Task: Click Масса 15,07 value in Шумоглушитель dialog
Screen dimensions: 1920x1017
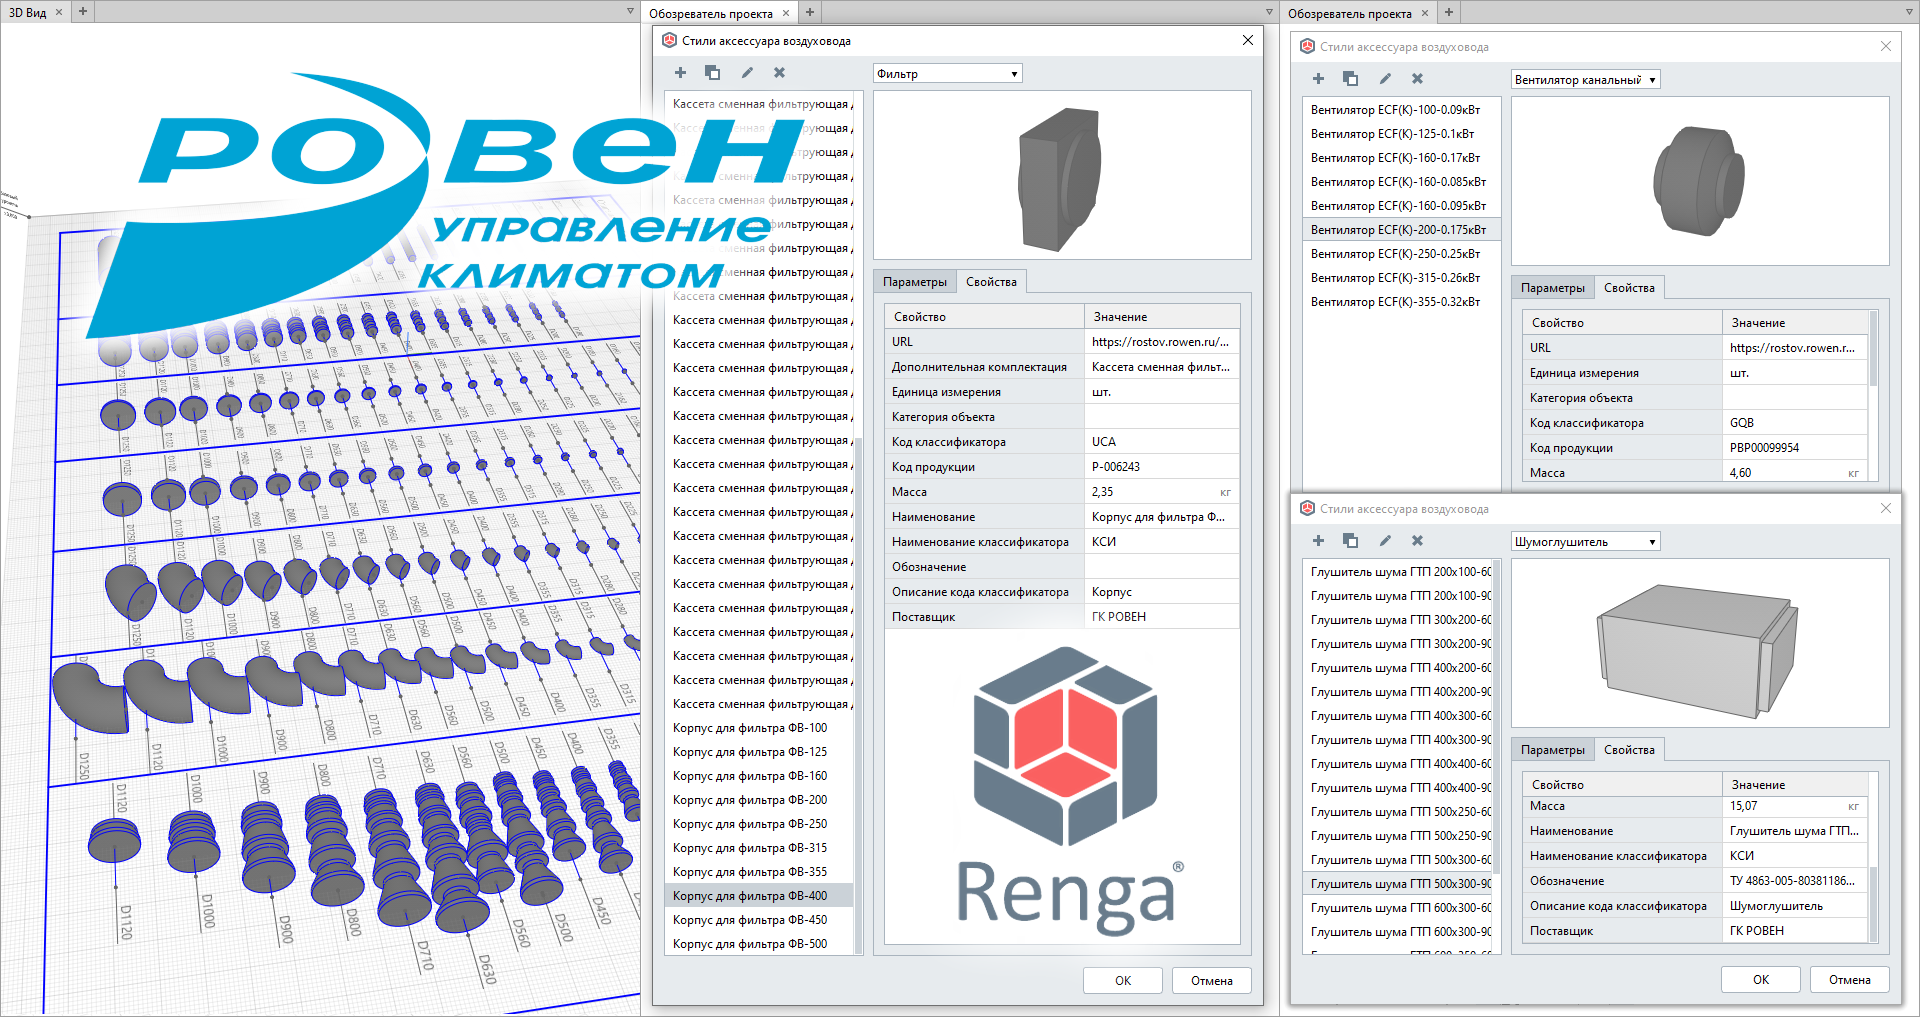Action: tap(1795, 806)
